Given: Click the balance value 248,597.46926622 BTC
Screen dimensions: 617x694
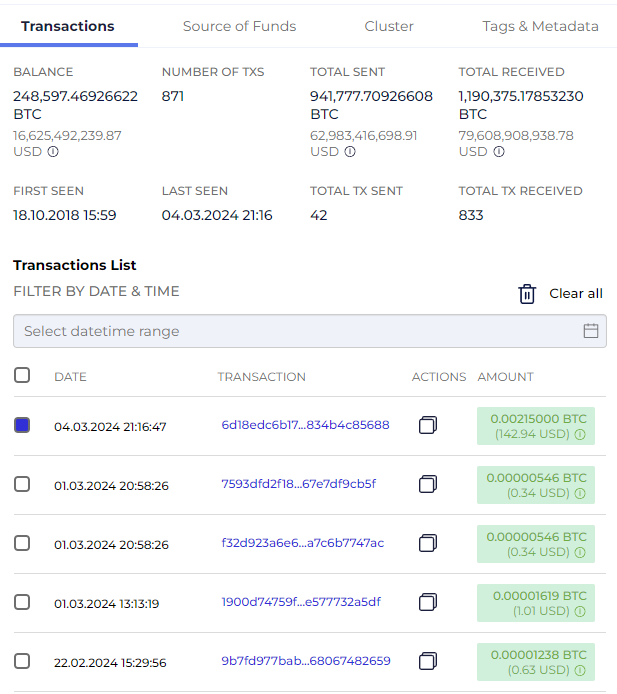Looking at the screenshot, I should (75, 105).
